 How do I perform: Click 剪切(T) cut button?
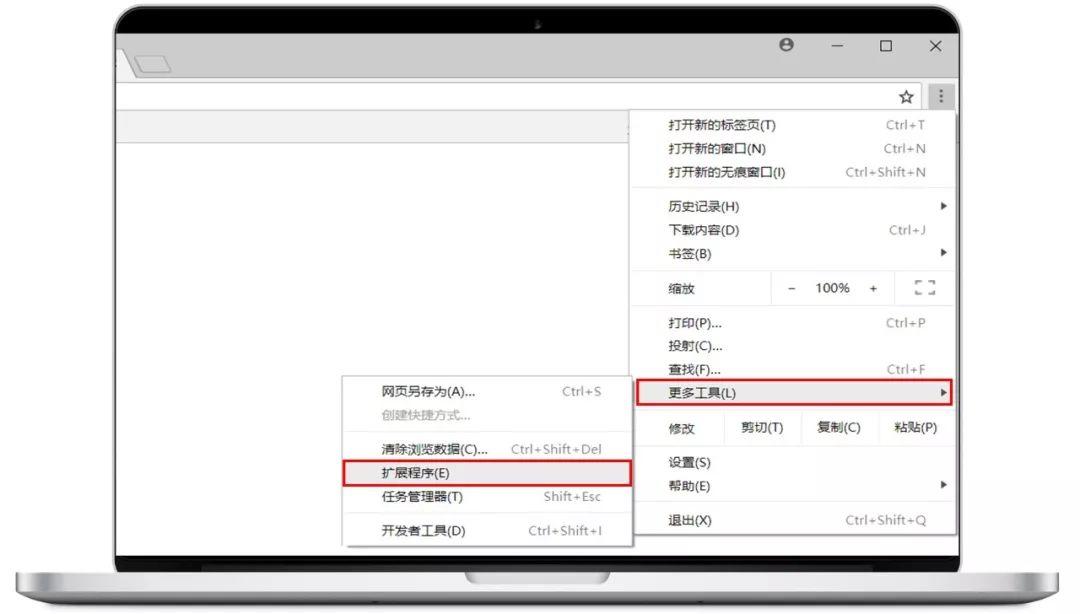click(x=762, y=427)
